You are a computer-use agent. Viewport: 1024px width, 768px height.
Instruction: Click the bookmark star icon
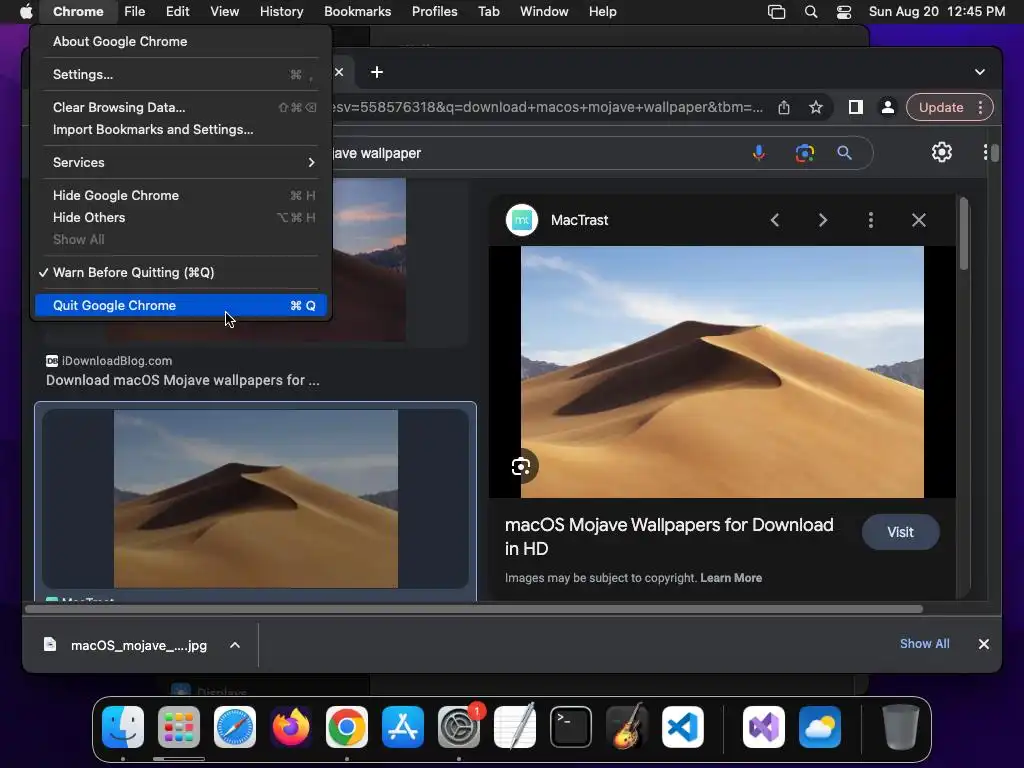point(816,107)
